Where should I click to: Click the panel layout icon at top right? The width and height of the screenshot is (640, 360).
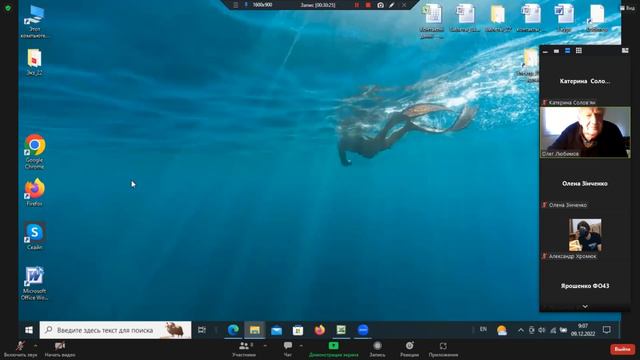tap(625, 51)
